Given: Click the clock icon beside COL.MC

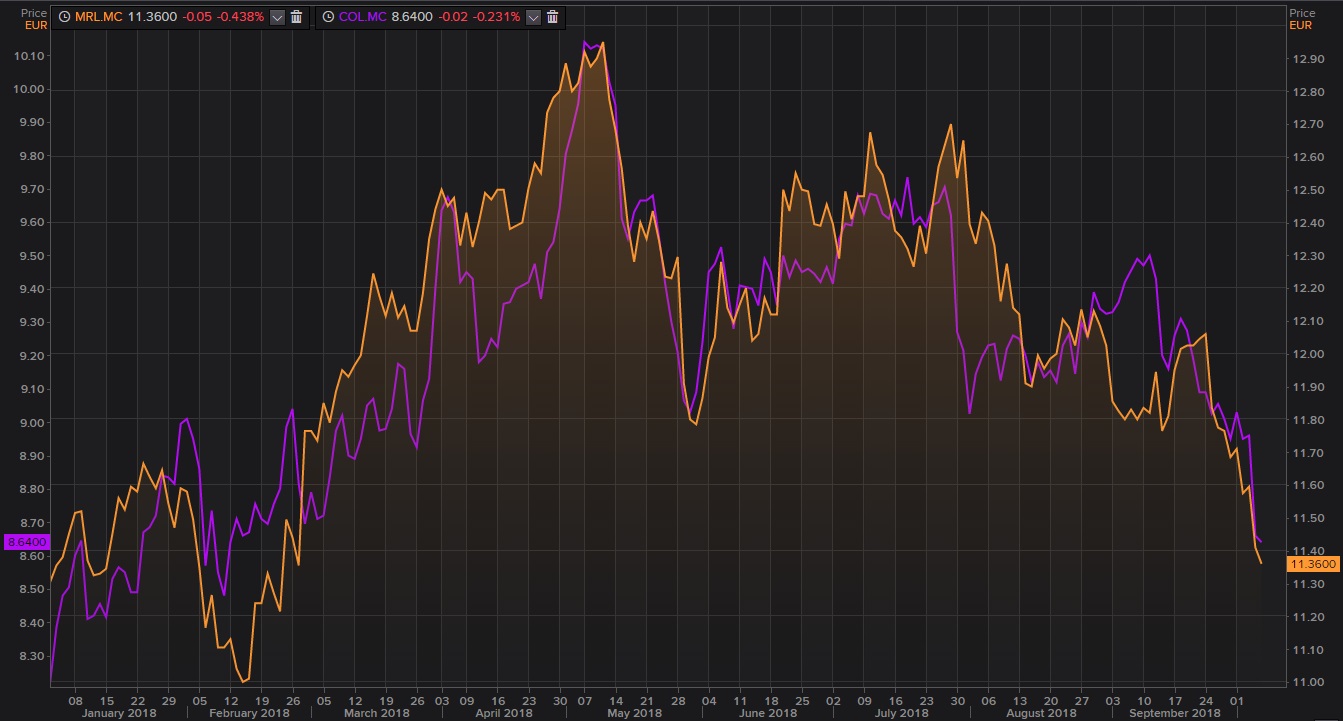Looking at the screenshot, I should tap(328, 17).
